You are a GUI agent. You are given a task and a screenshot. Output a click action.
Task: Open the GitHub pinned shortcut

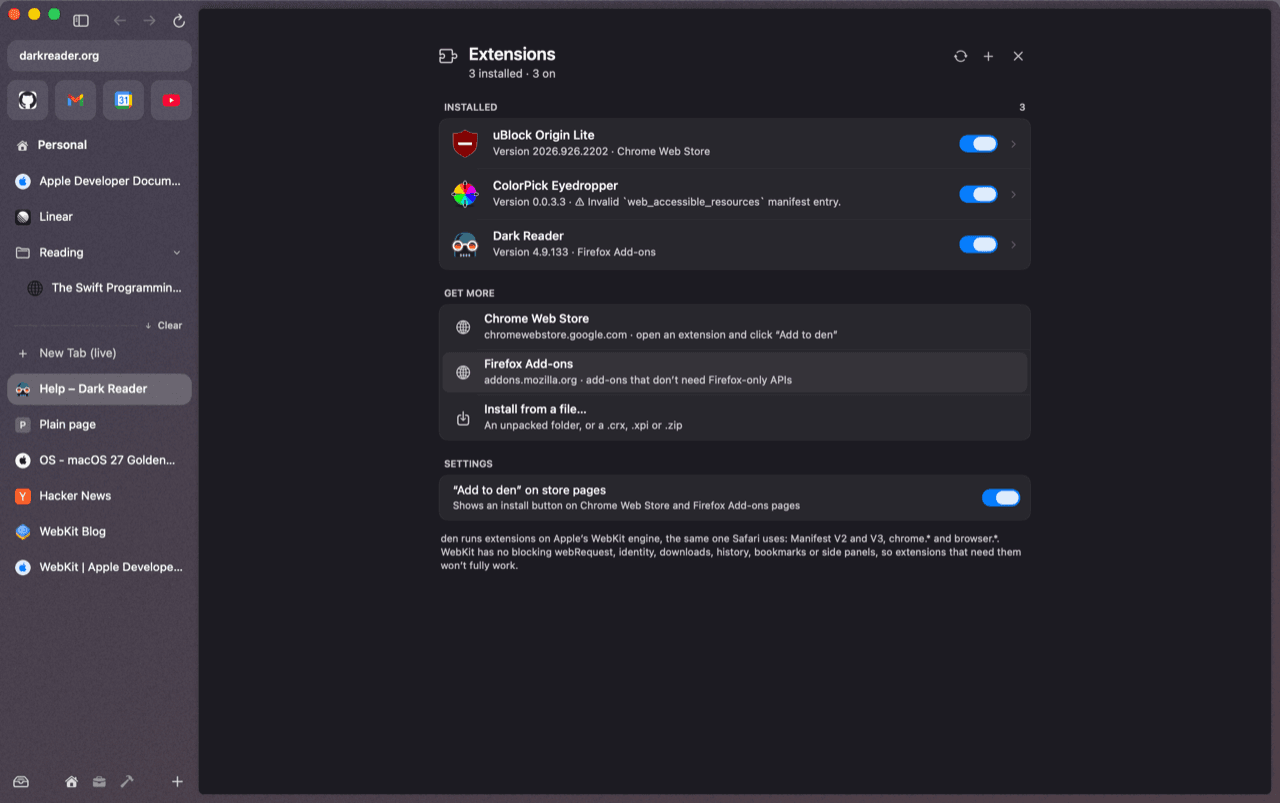[x=28, y=100]
